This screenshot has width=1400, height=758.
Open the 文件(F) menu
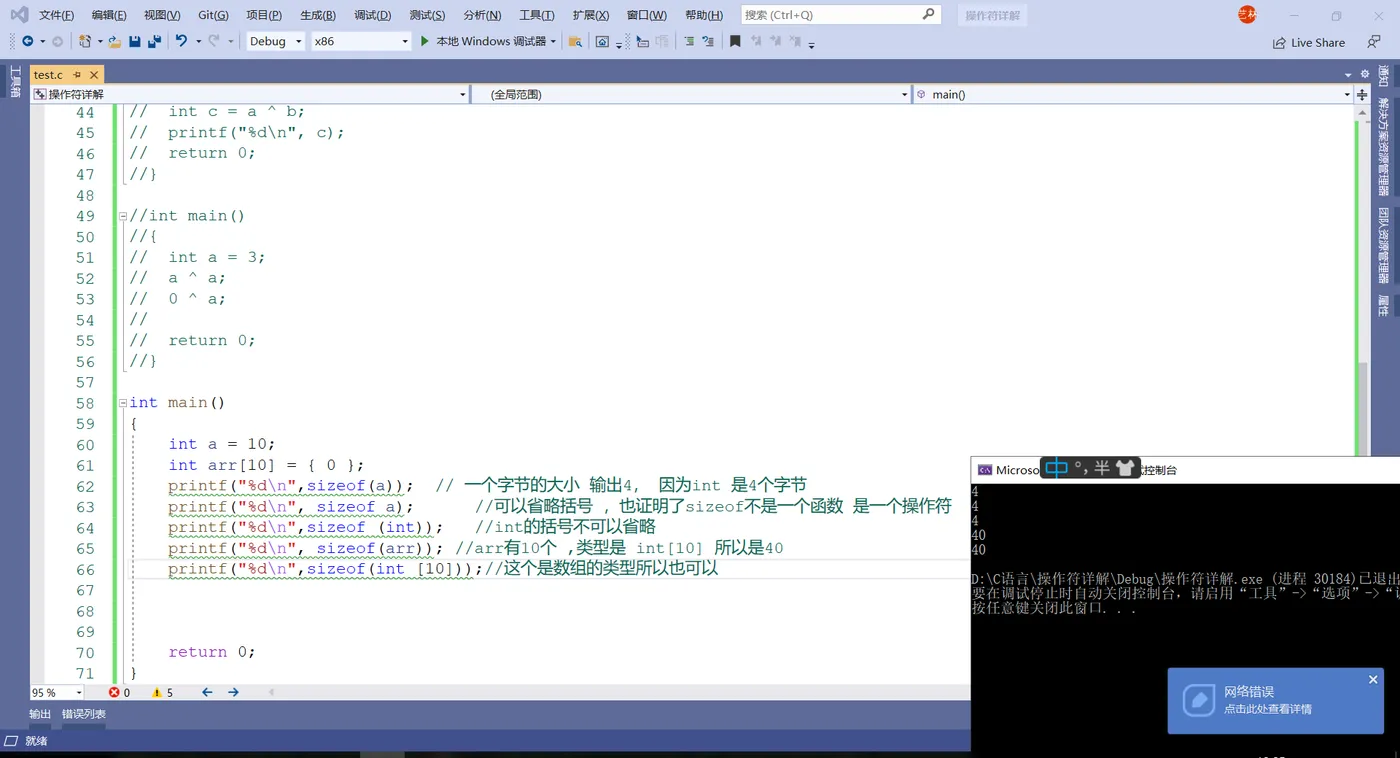(x=56, y=15)
